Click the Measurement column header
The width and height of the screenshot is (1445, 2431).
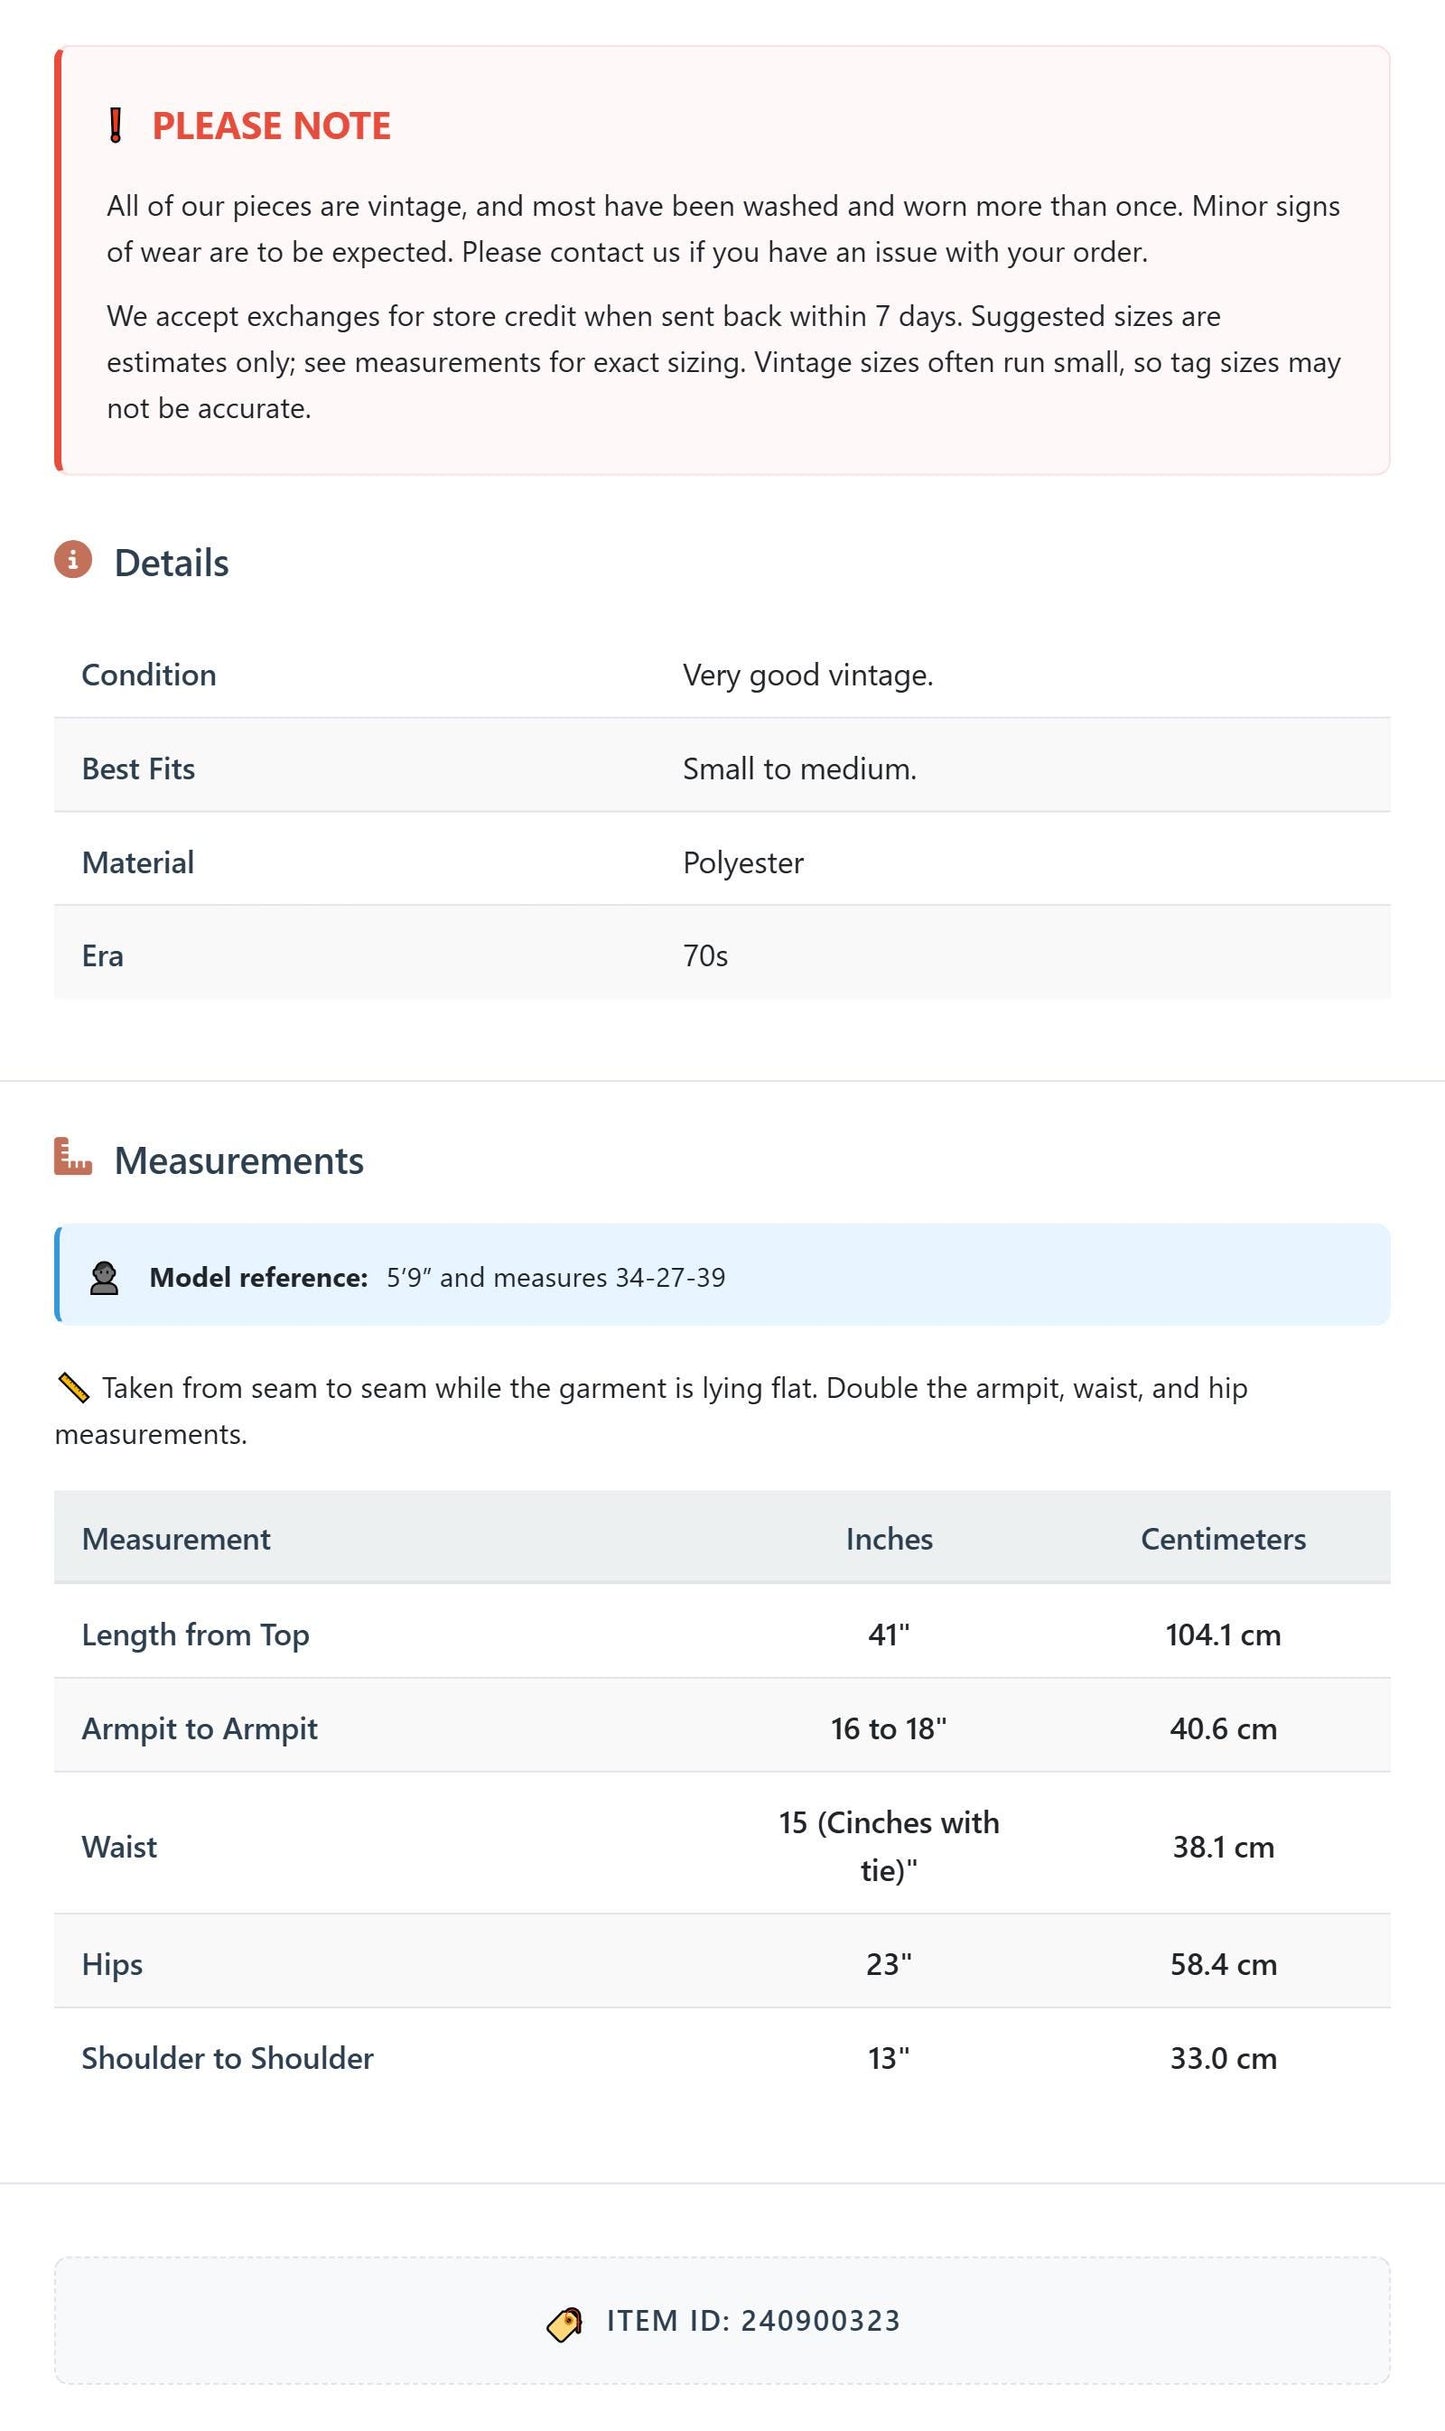pos(176,1539)
